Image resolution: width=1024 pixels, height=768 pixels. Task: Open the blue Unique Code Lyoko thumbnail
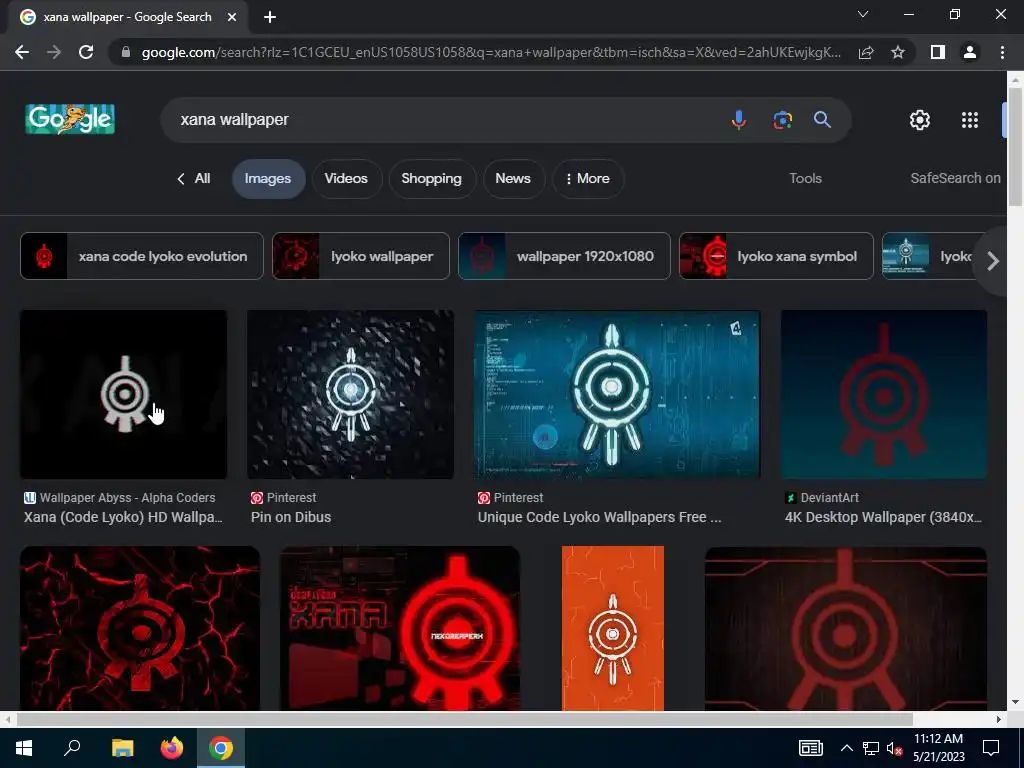click(x=617, y=394)
